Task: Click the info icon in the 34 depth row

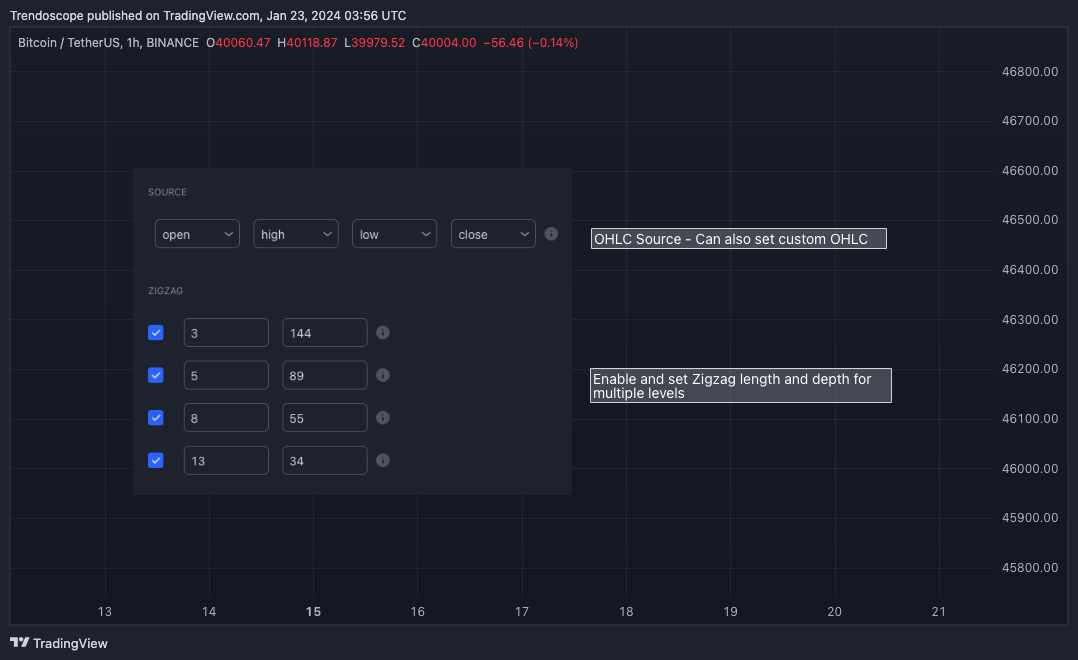Action: point(383,461)
